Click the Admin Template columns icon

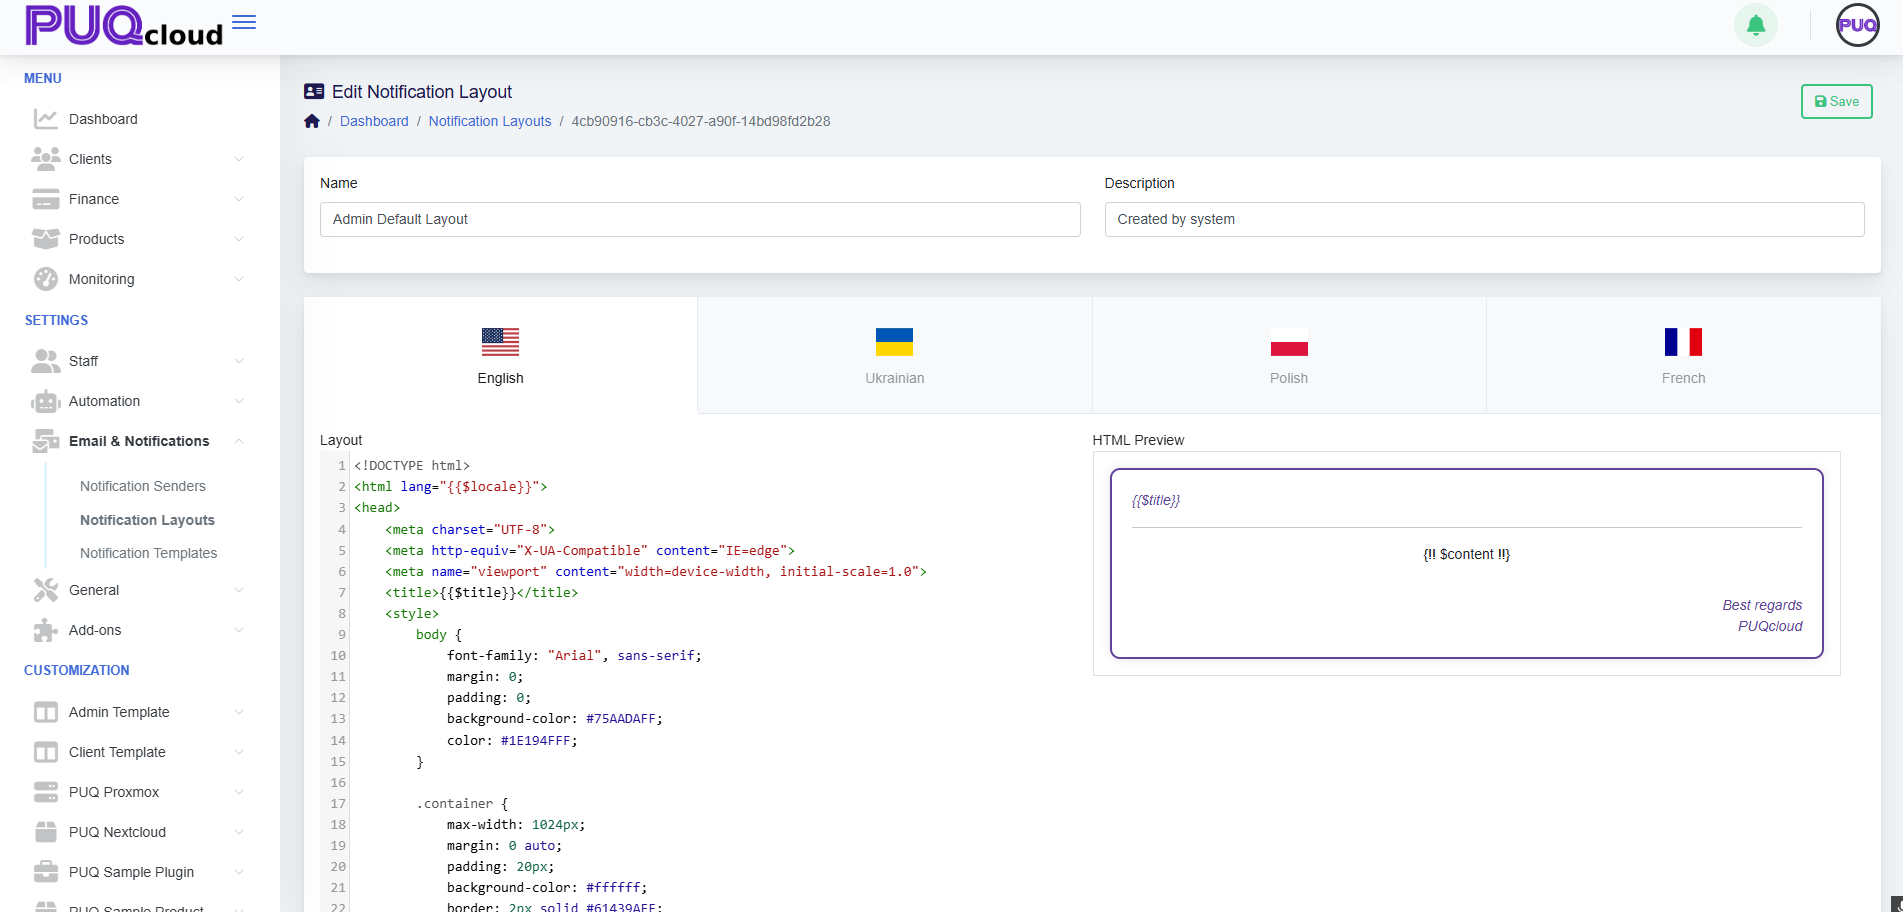pos(46,712)
